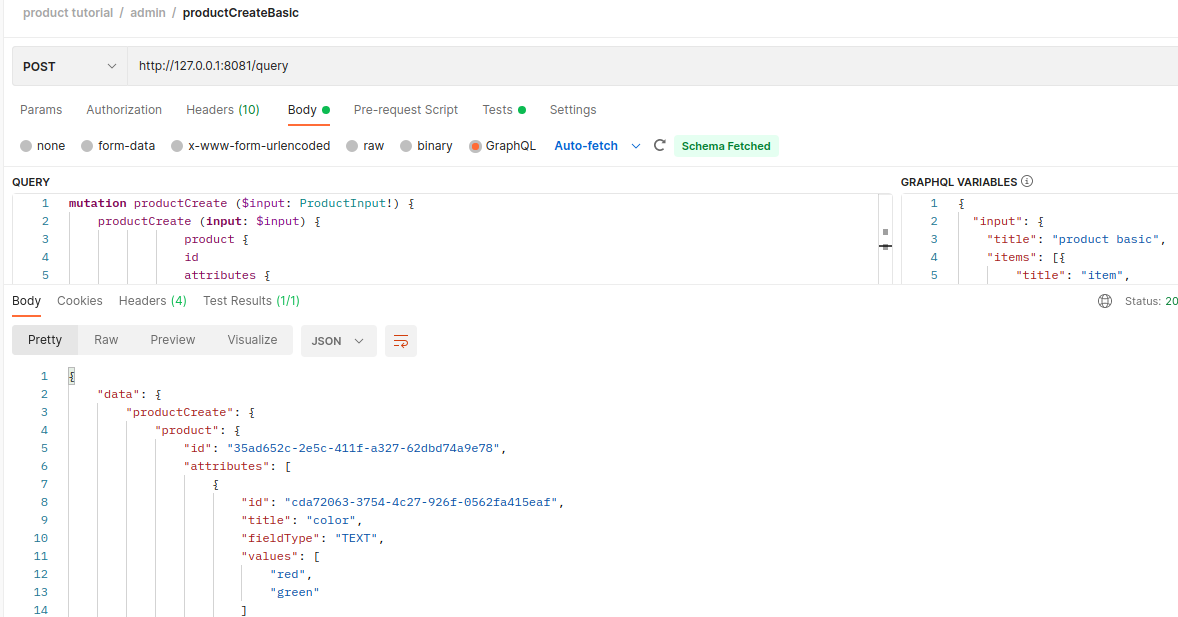Select the none body type radio

click(x=26, y=146)
